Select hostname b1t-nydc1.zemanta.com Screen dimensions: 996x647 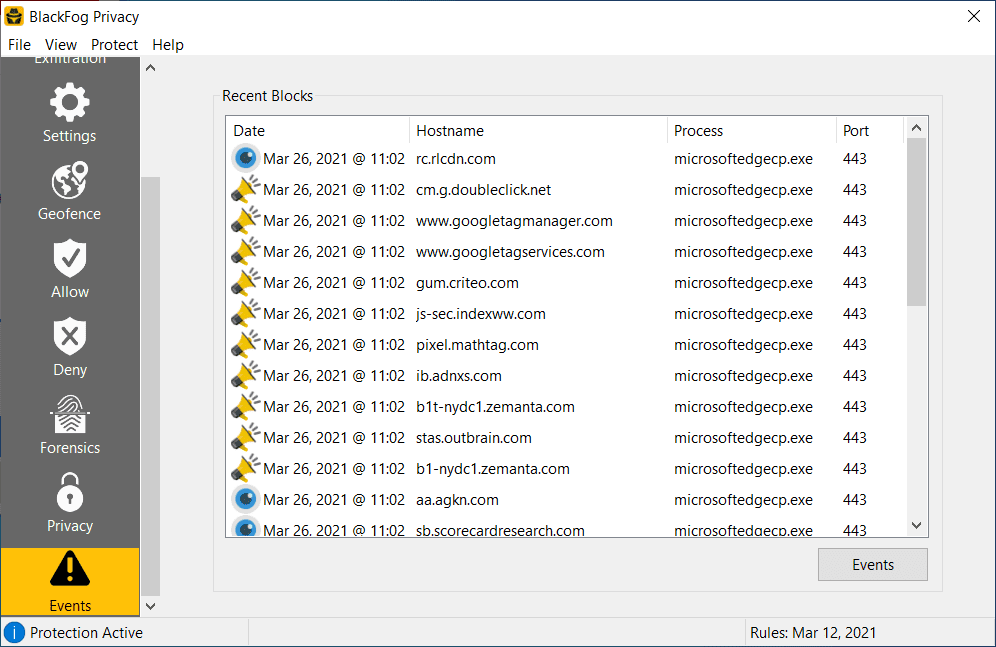click(x=495, y=407)
